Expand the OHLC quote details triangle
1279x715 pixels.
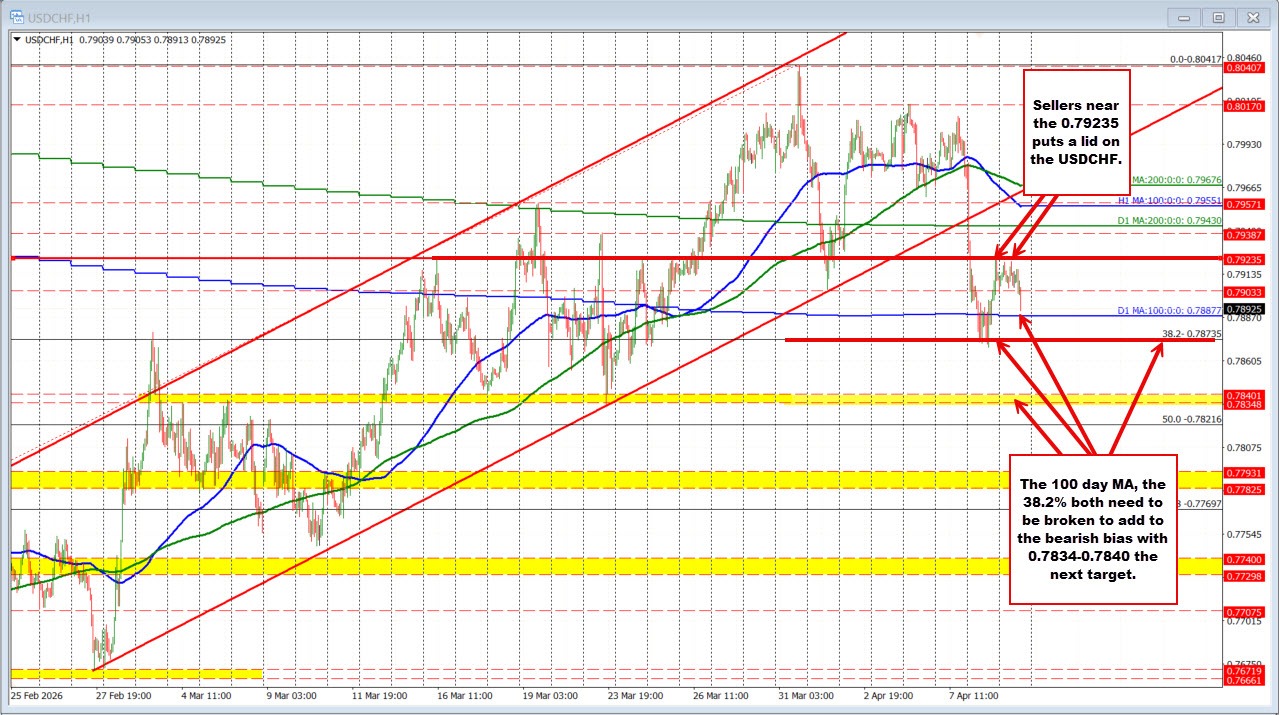click(x=18, y=38)
